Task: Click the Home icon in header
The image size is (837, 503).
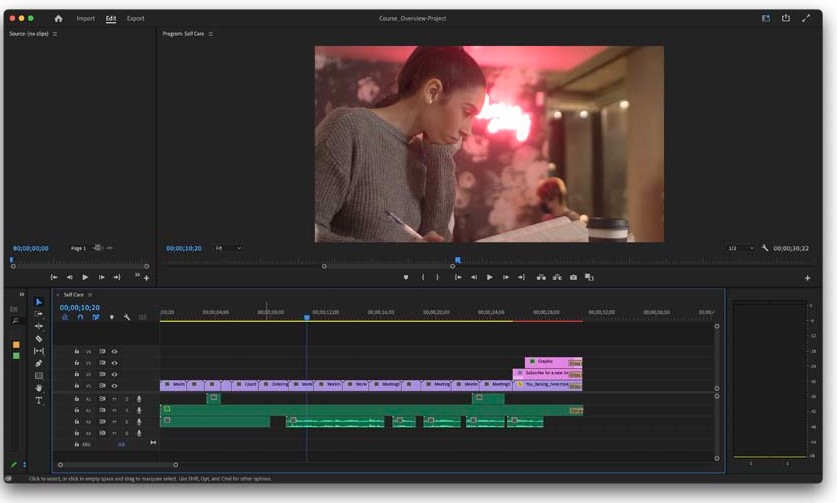Action: pos(59,18)
